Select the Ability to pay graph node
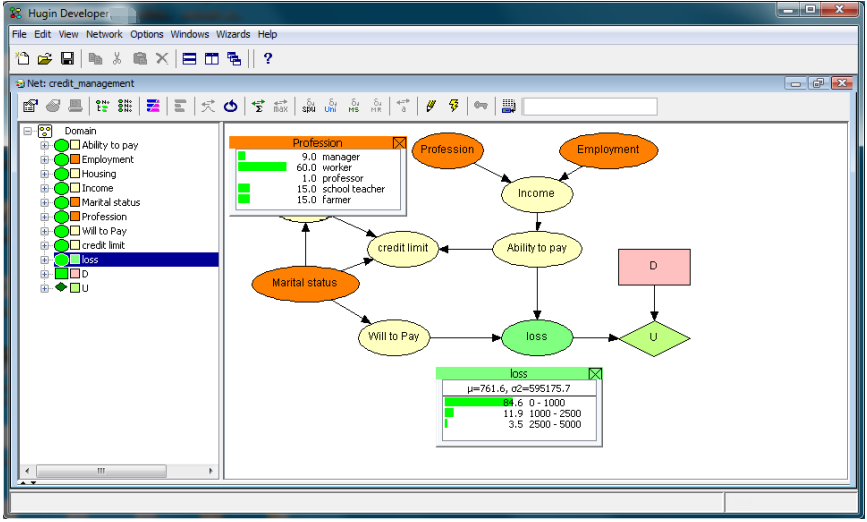Image resolution: width=867 pixels, height=522 pixels. [x=537, y=248]
